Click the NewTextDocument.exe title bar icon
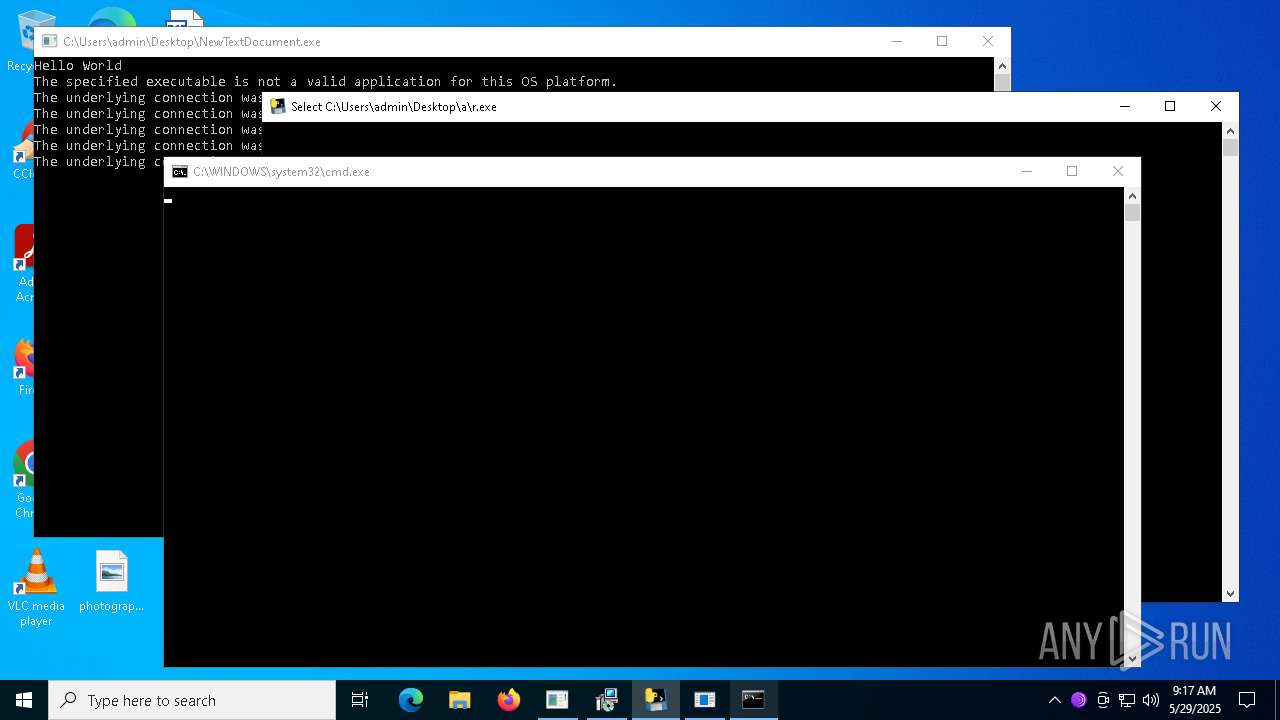Viewport: 1280px width, 720px height. click(49, 41)
